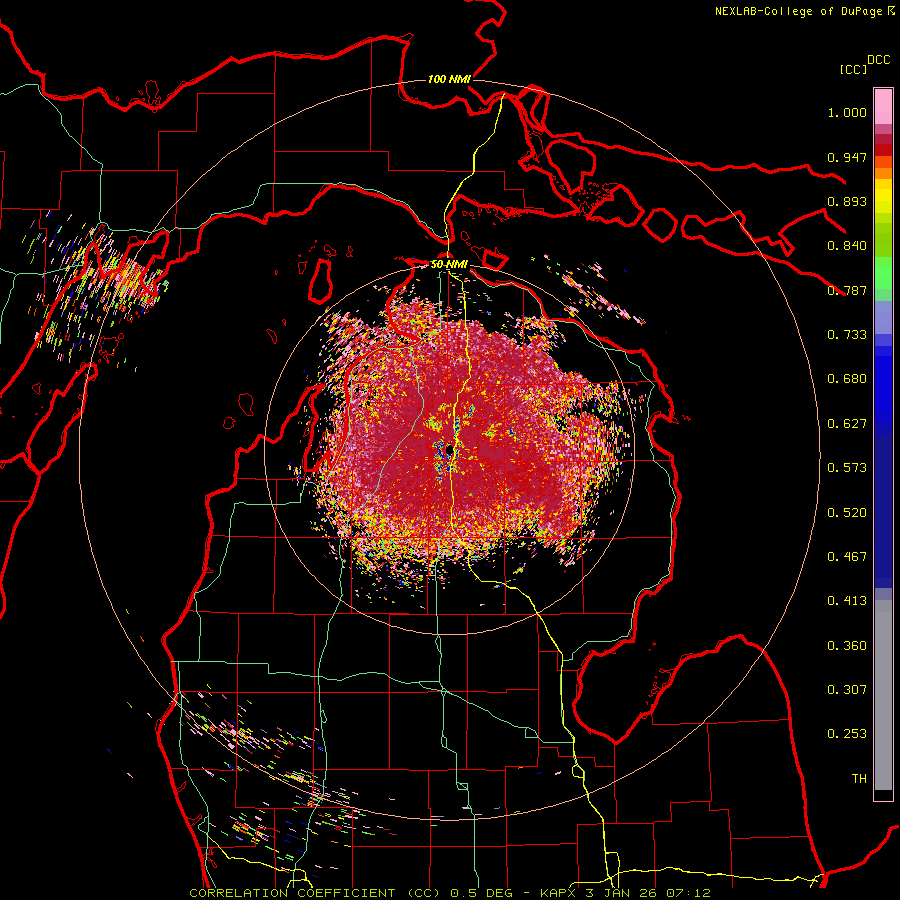Click the gray color band near 0.307
900x900 pixels.
(x=883, y=695)
